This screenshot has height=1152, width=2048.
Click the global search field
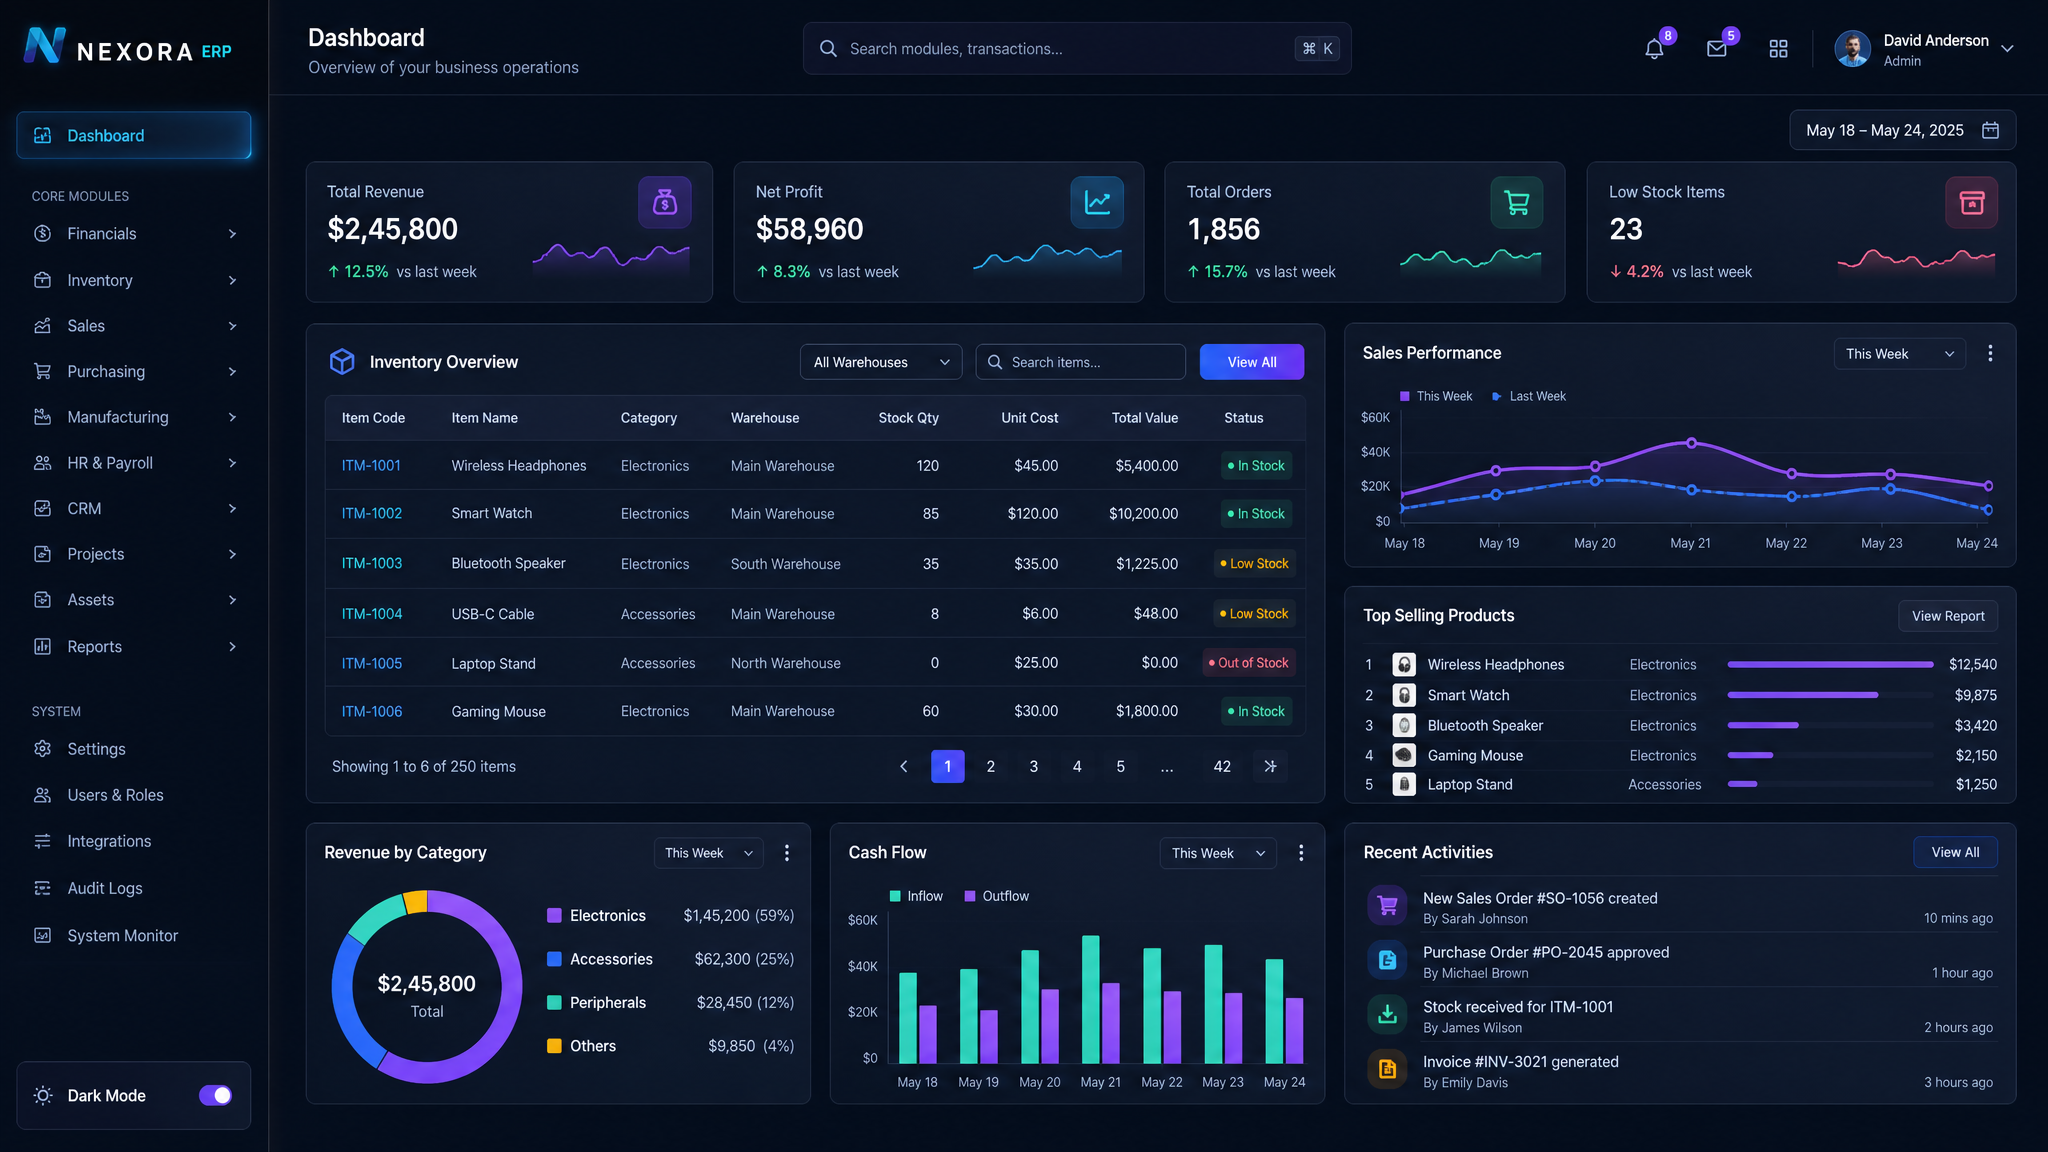[x=1077, y=49]
